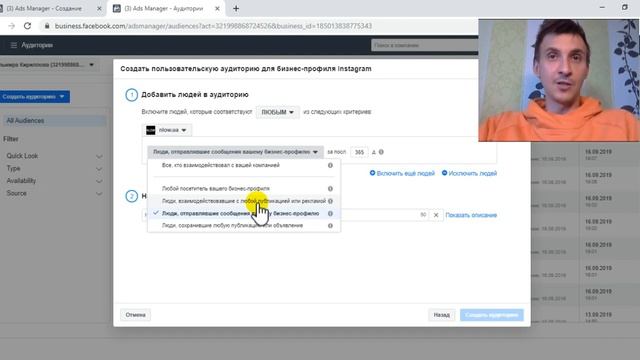Click minus icon of 'Исключить людей'
This screenshot has width=640, height=360.
click(x=444, y=173)
